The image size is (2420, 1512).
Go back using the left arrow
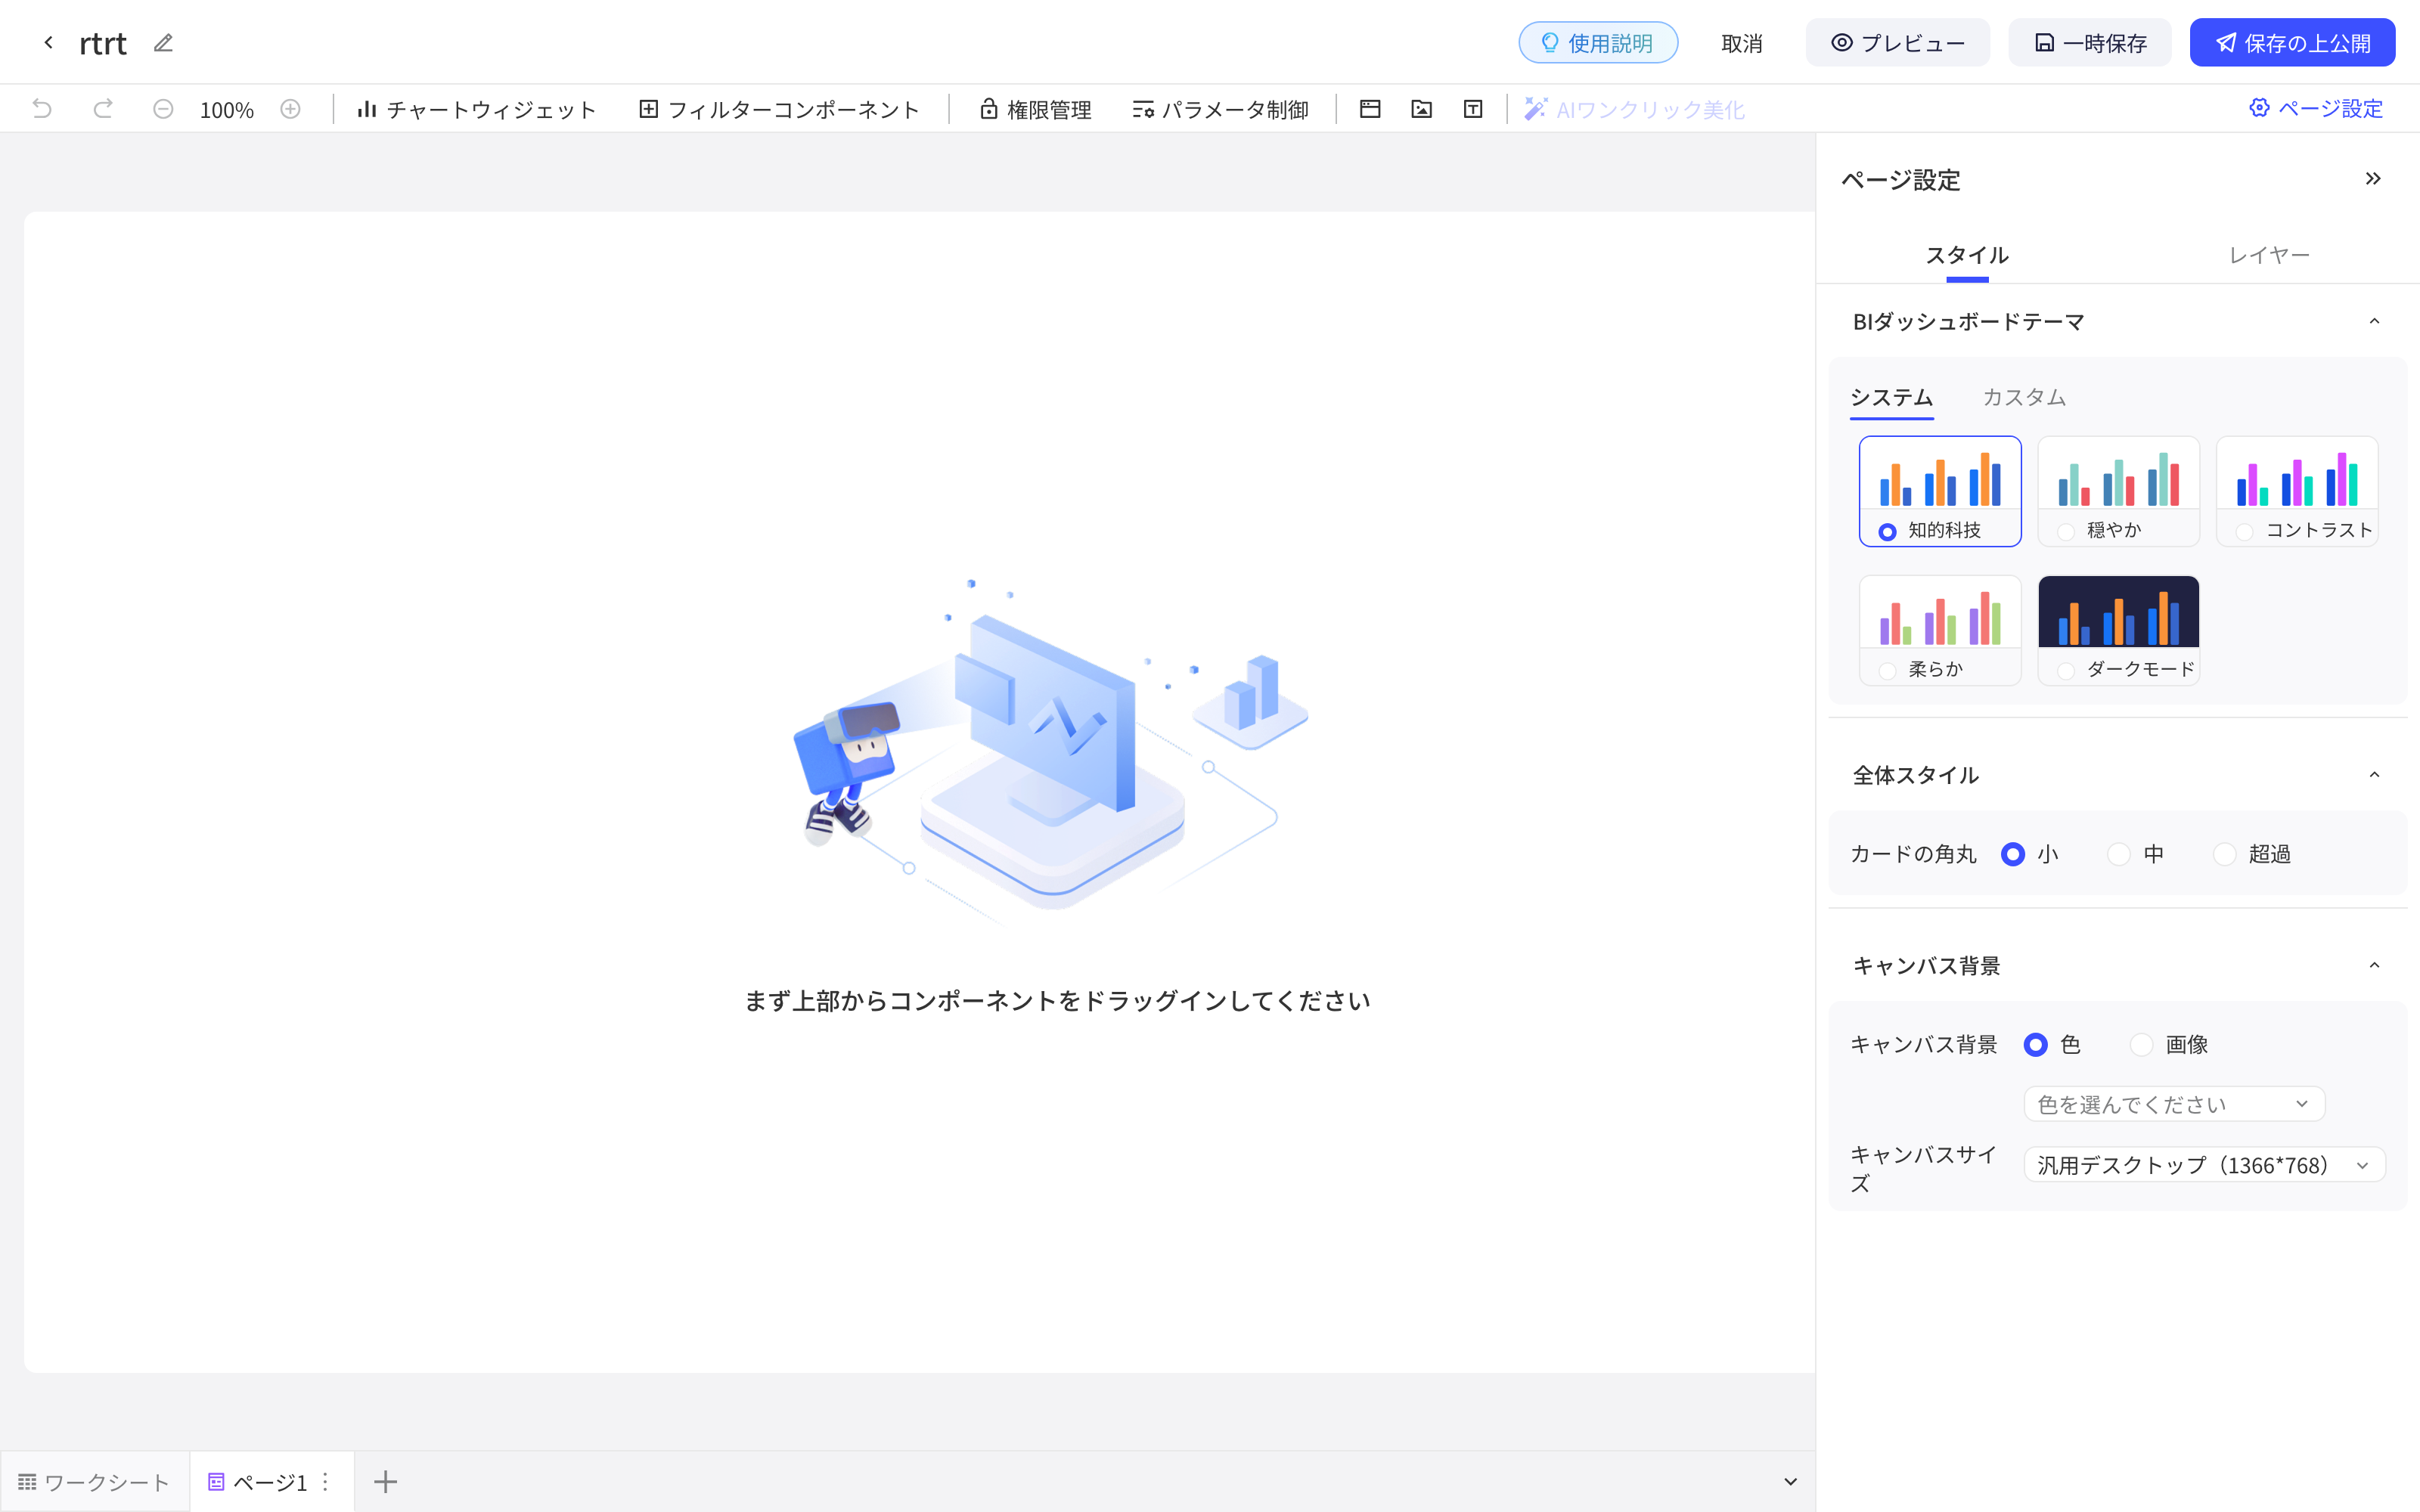click(48, 43)
